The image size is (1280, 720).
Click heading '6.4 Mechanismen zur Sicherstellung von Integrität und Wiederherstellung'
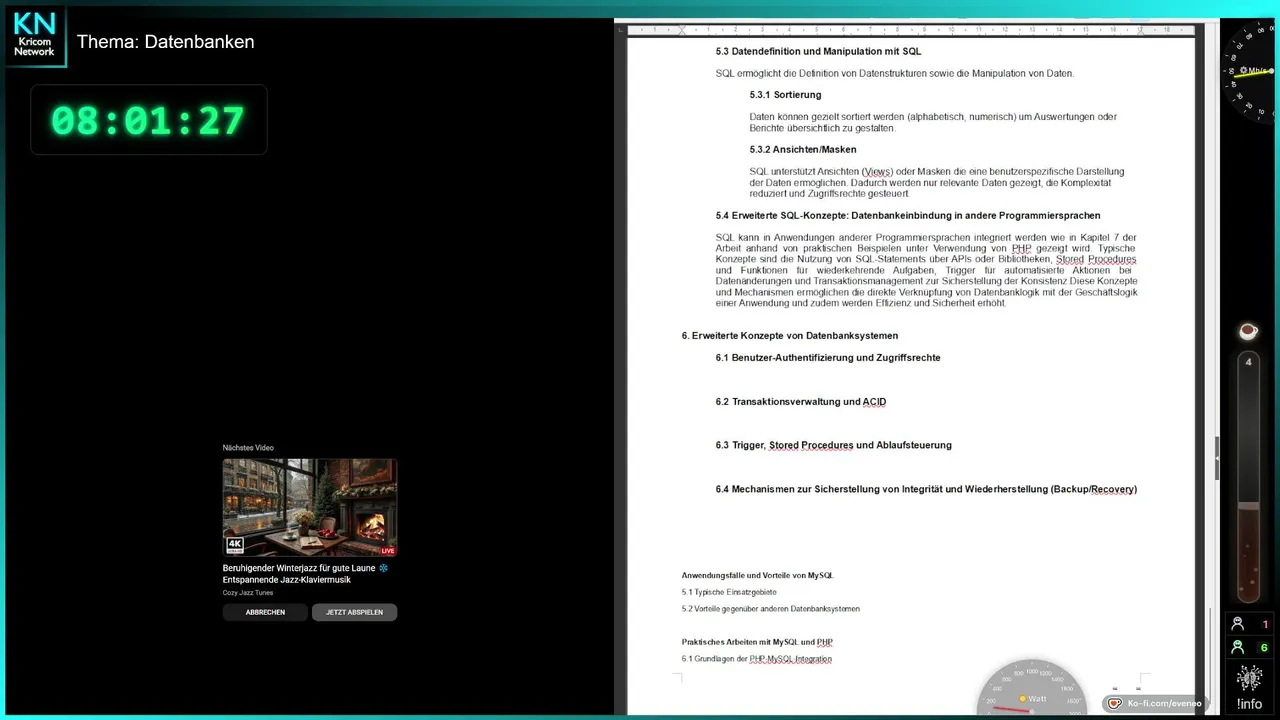coord(926,490)
